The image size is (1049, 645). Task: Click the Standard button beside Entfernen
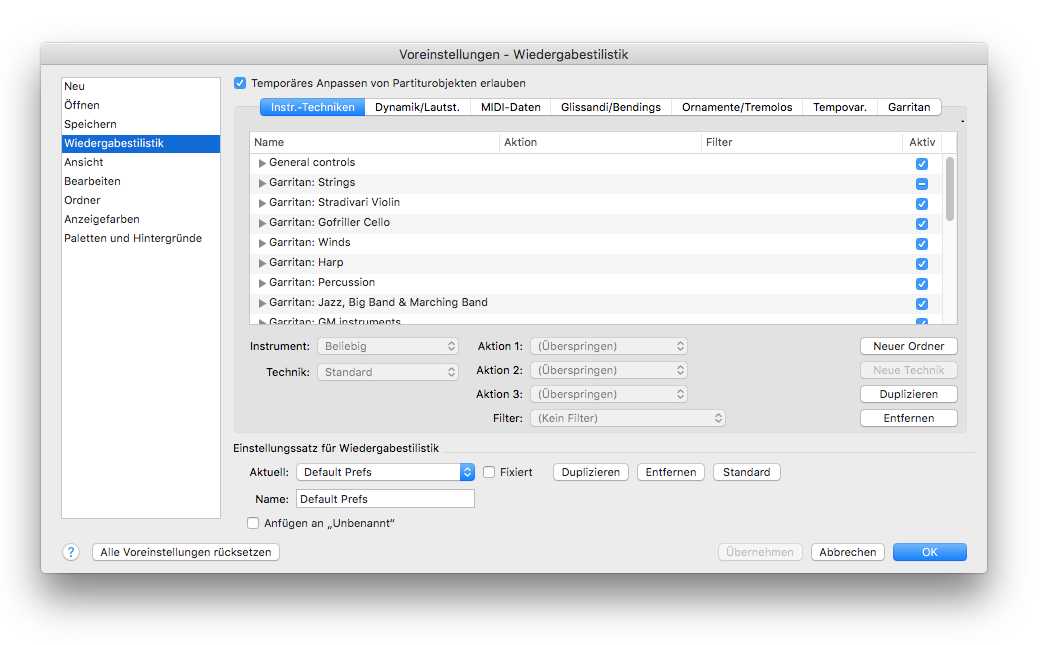(747, 472)
